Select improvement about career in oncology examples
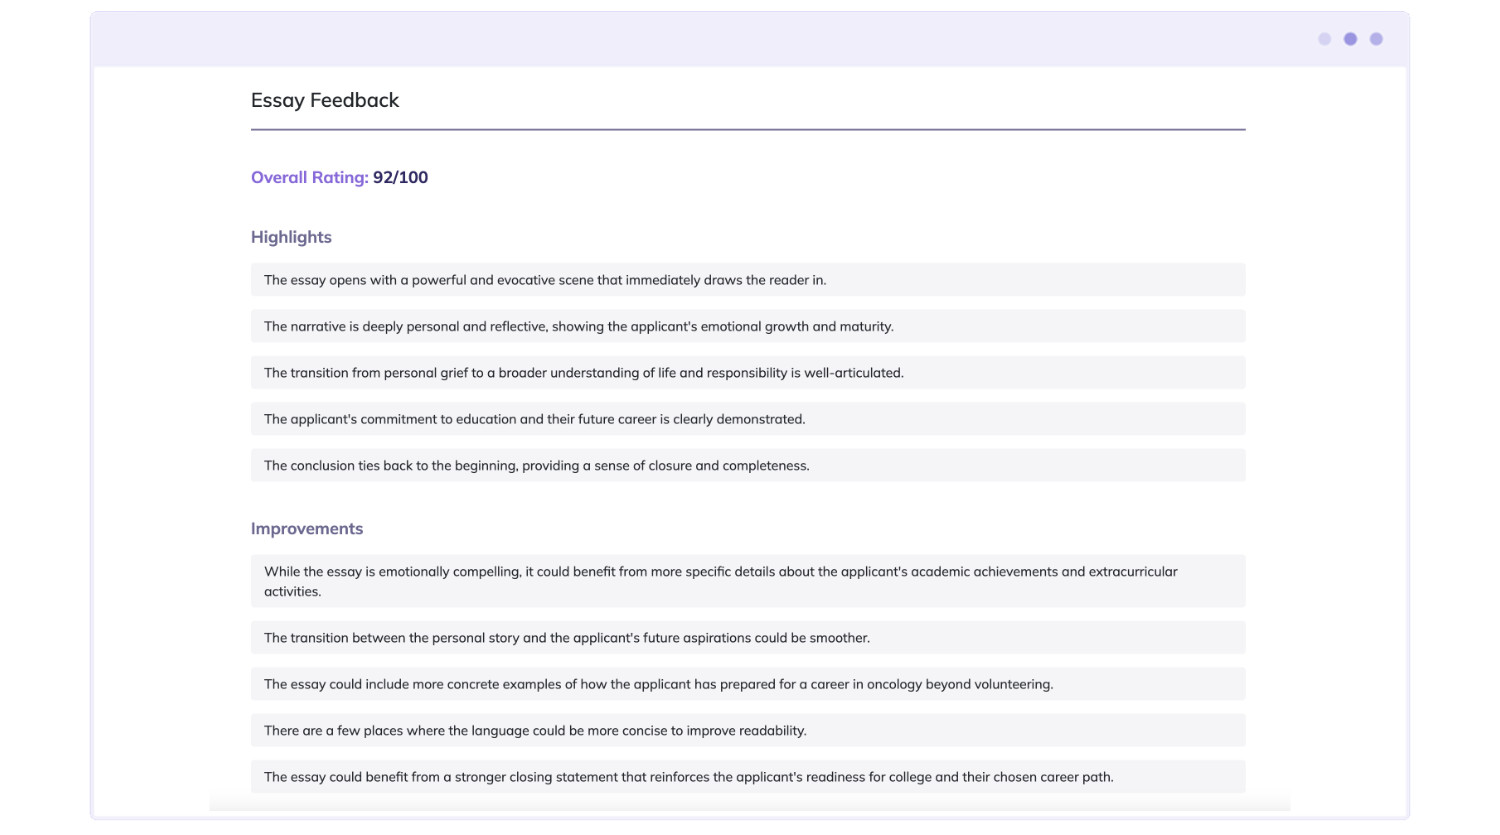The image size is (1500, 835). (x=658, y=684)
